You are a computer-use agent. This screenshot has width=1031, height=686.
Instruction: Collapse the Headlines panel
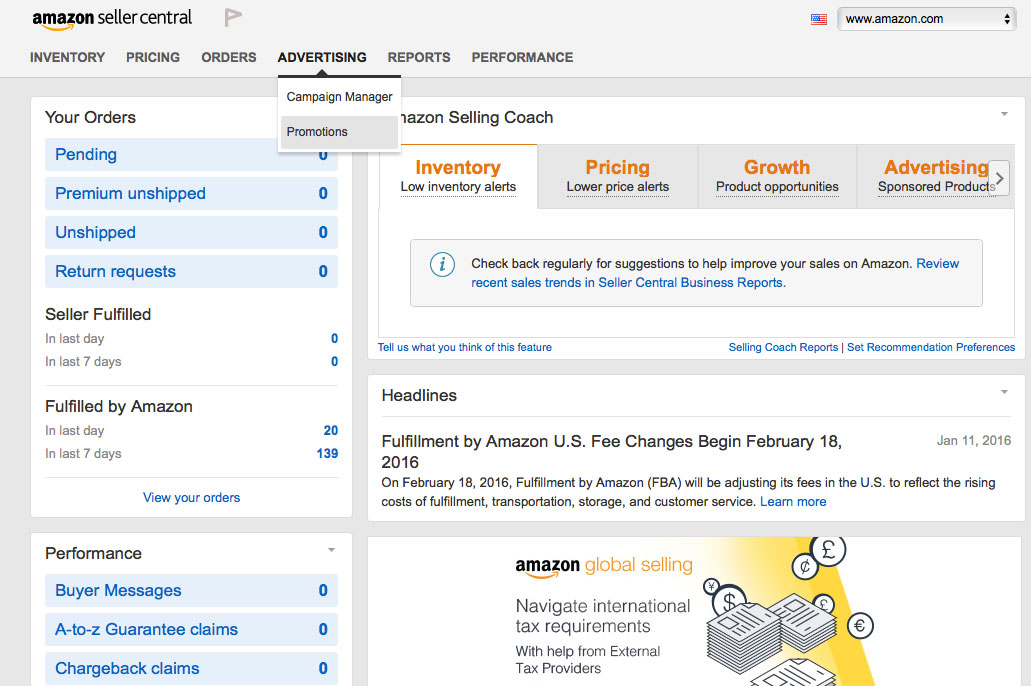(1004, 393)
